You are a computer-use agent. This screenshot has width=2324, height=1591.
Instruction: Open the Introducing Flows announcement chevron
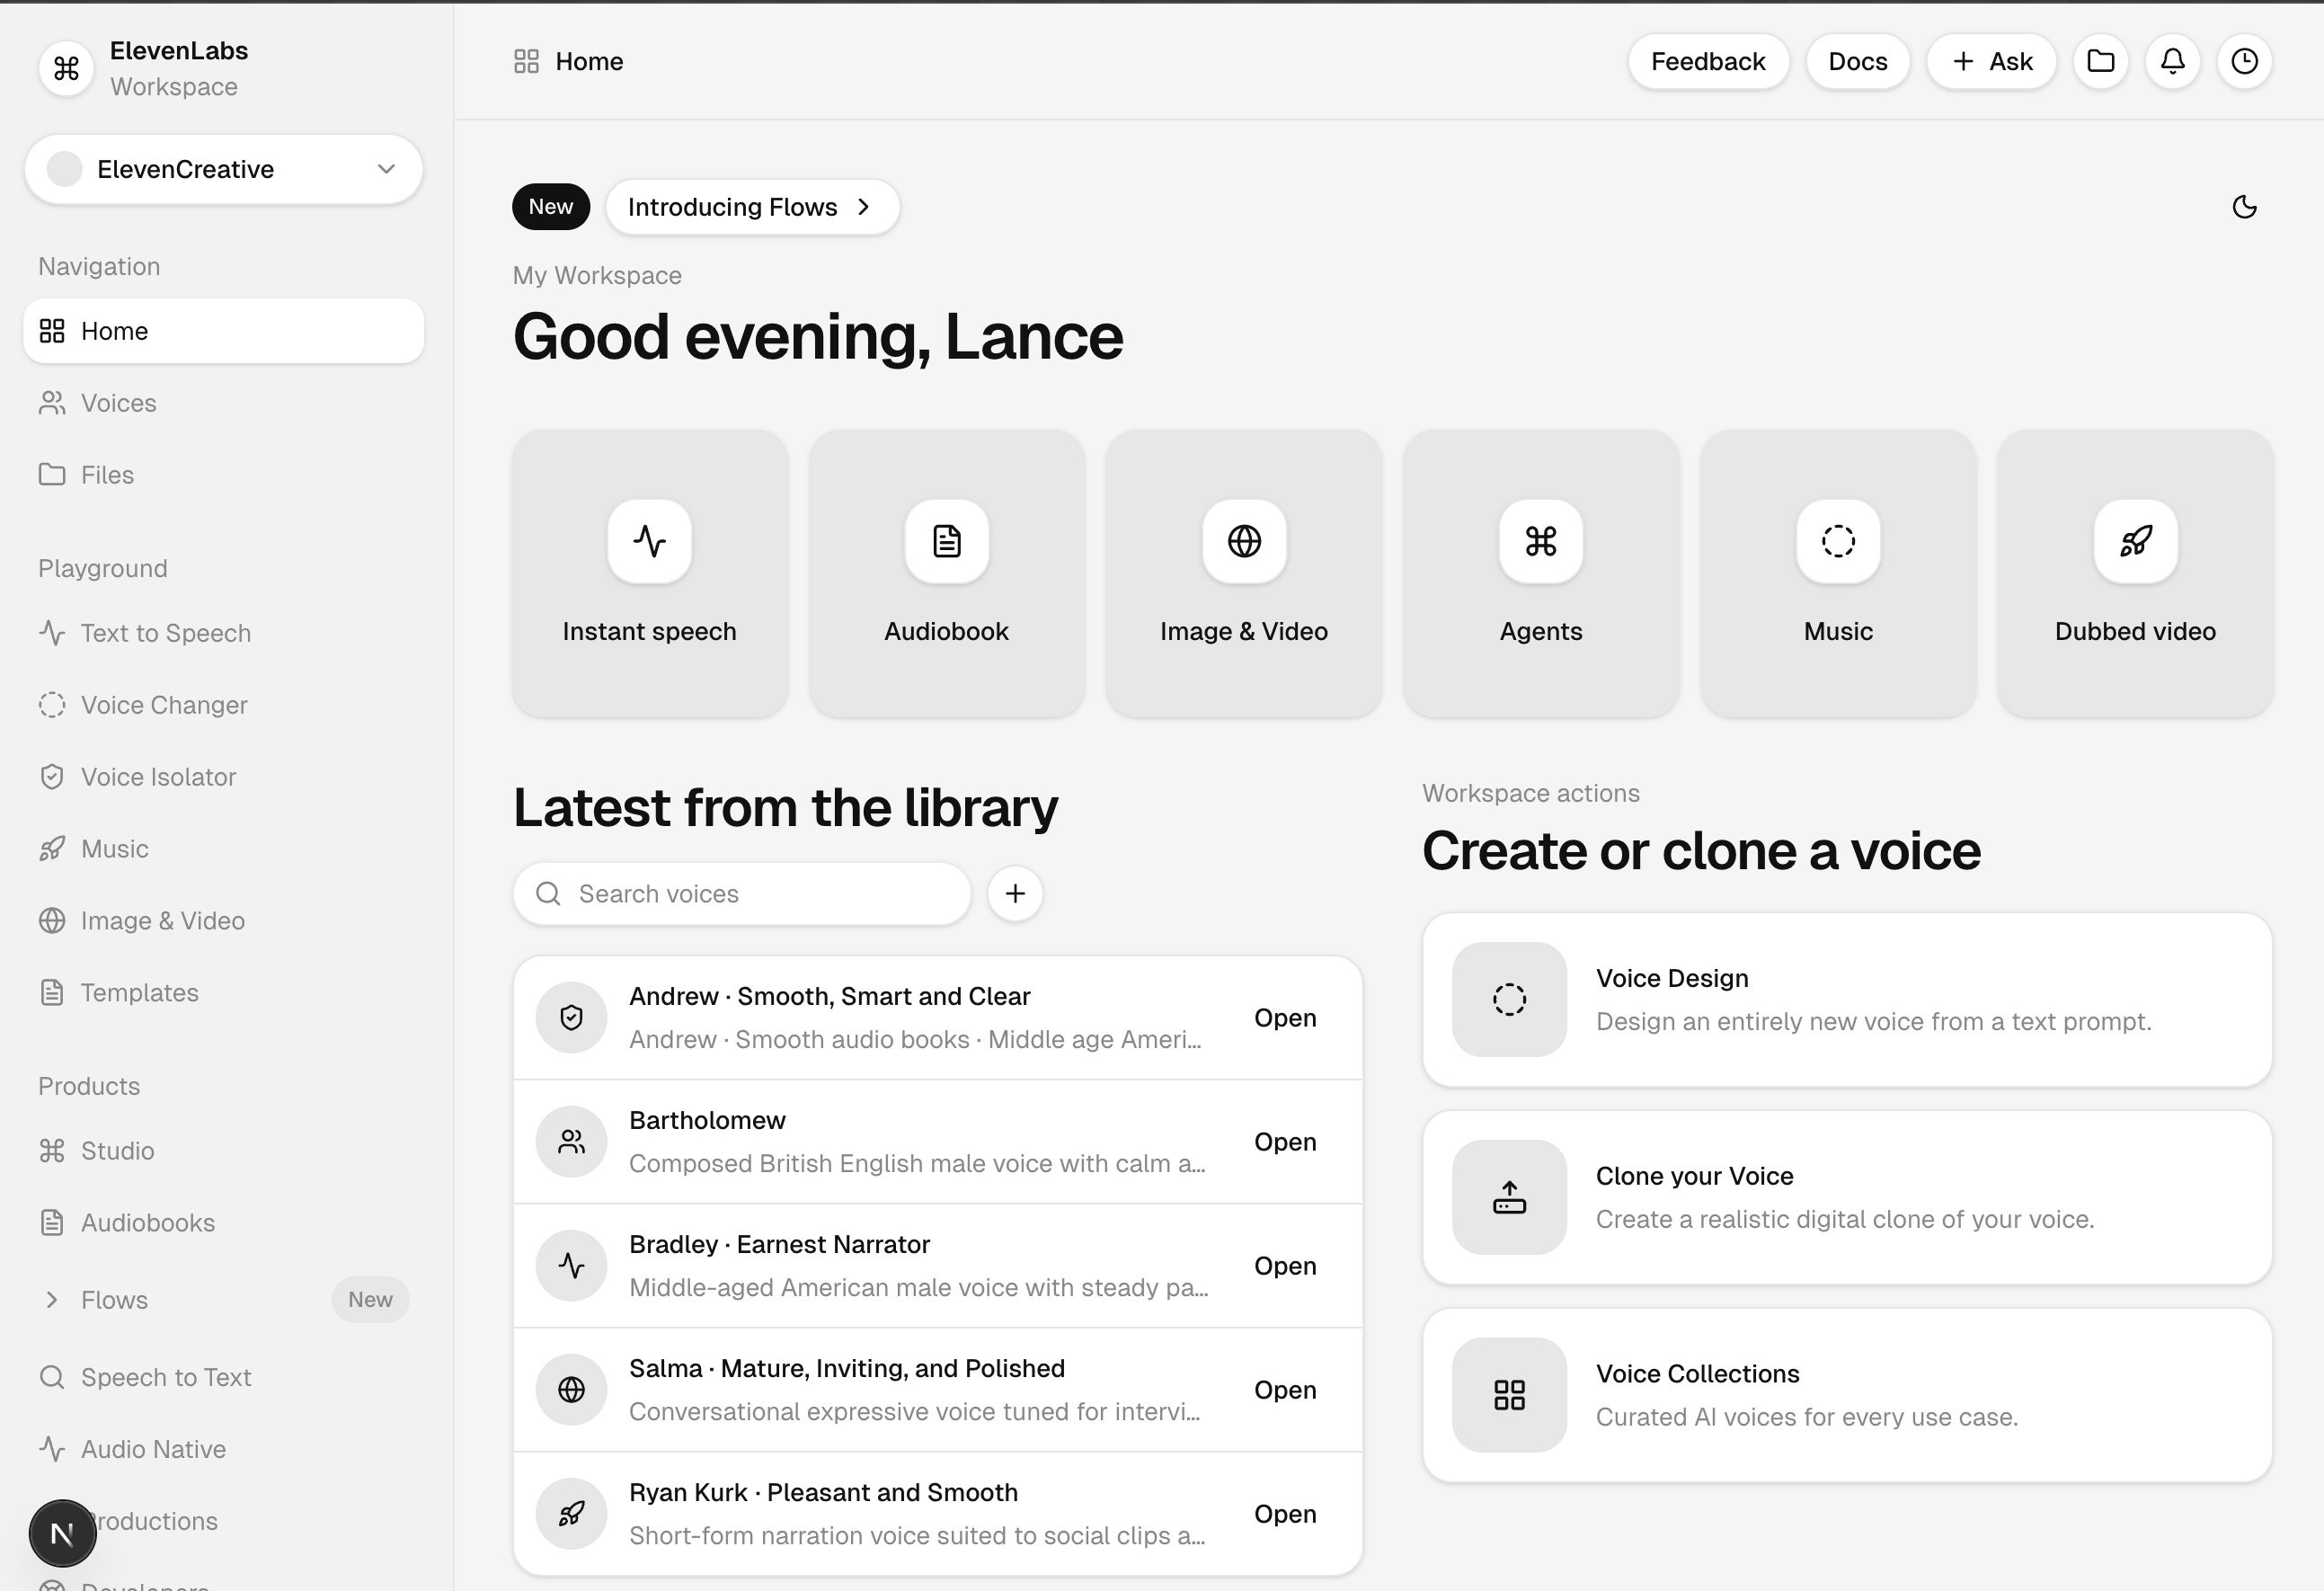[x=864, y=207]
